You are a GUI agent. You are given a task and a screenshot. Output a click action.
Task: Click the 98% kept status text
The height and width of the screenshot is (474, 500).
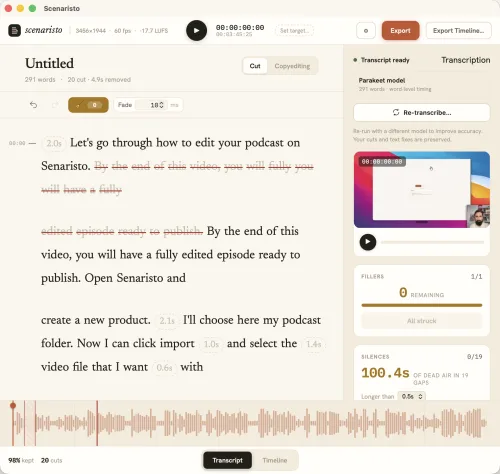point(21,460)
